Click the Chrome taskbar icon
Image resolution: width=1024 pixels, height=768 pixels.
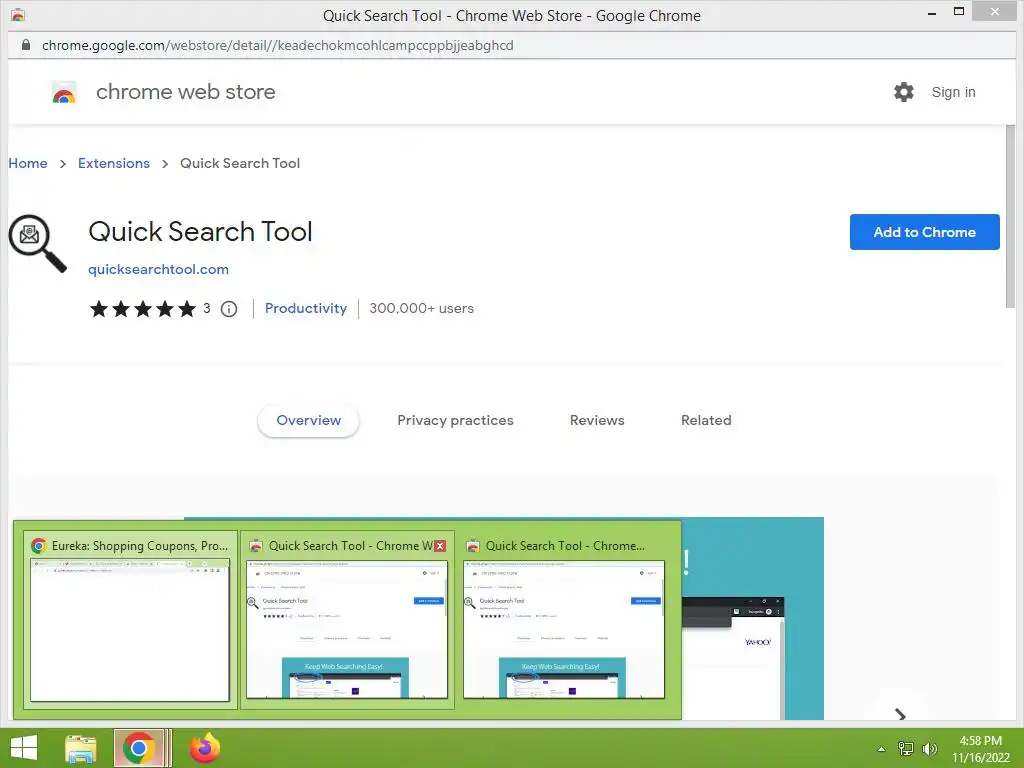pyautogui.click(x=138, y=748)
